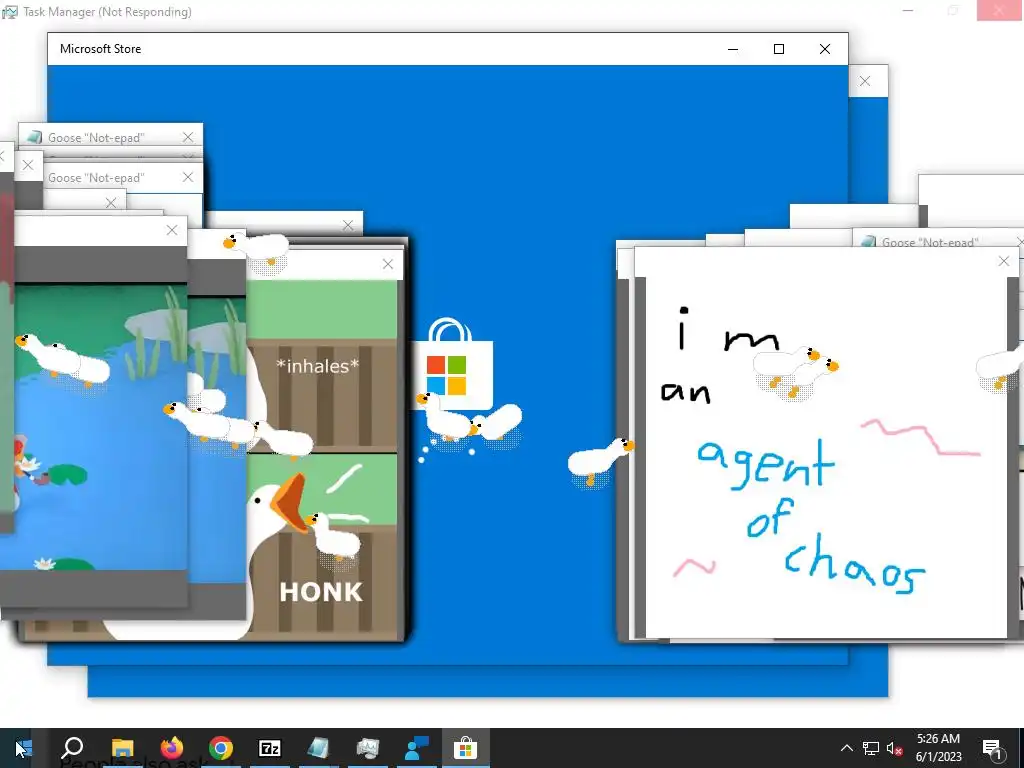The width and height of the screenshot is (1024, 768).
Task: Click the "agent of chaos" drawing
Action: coord(826,457)
